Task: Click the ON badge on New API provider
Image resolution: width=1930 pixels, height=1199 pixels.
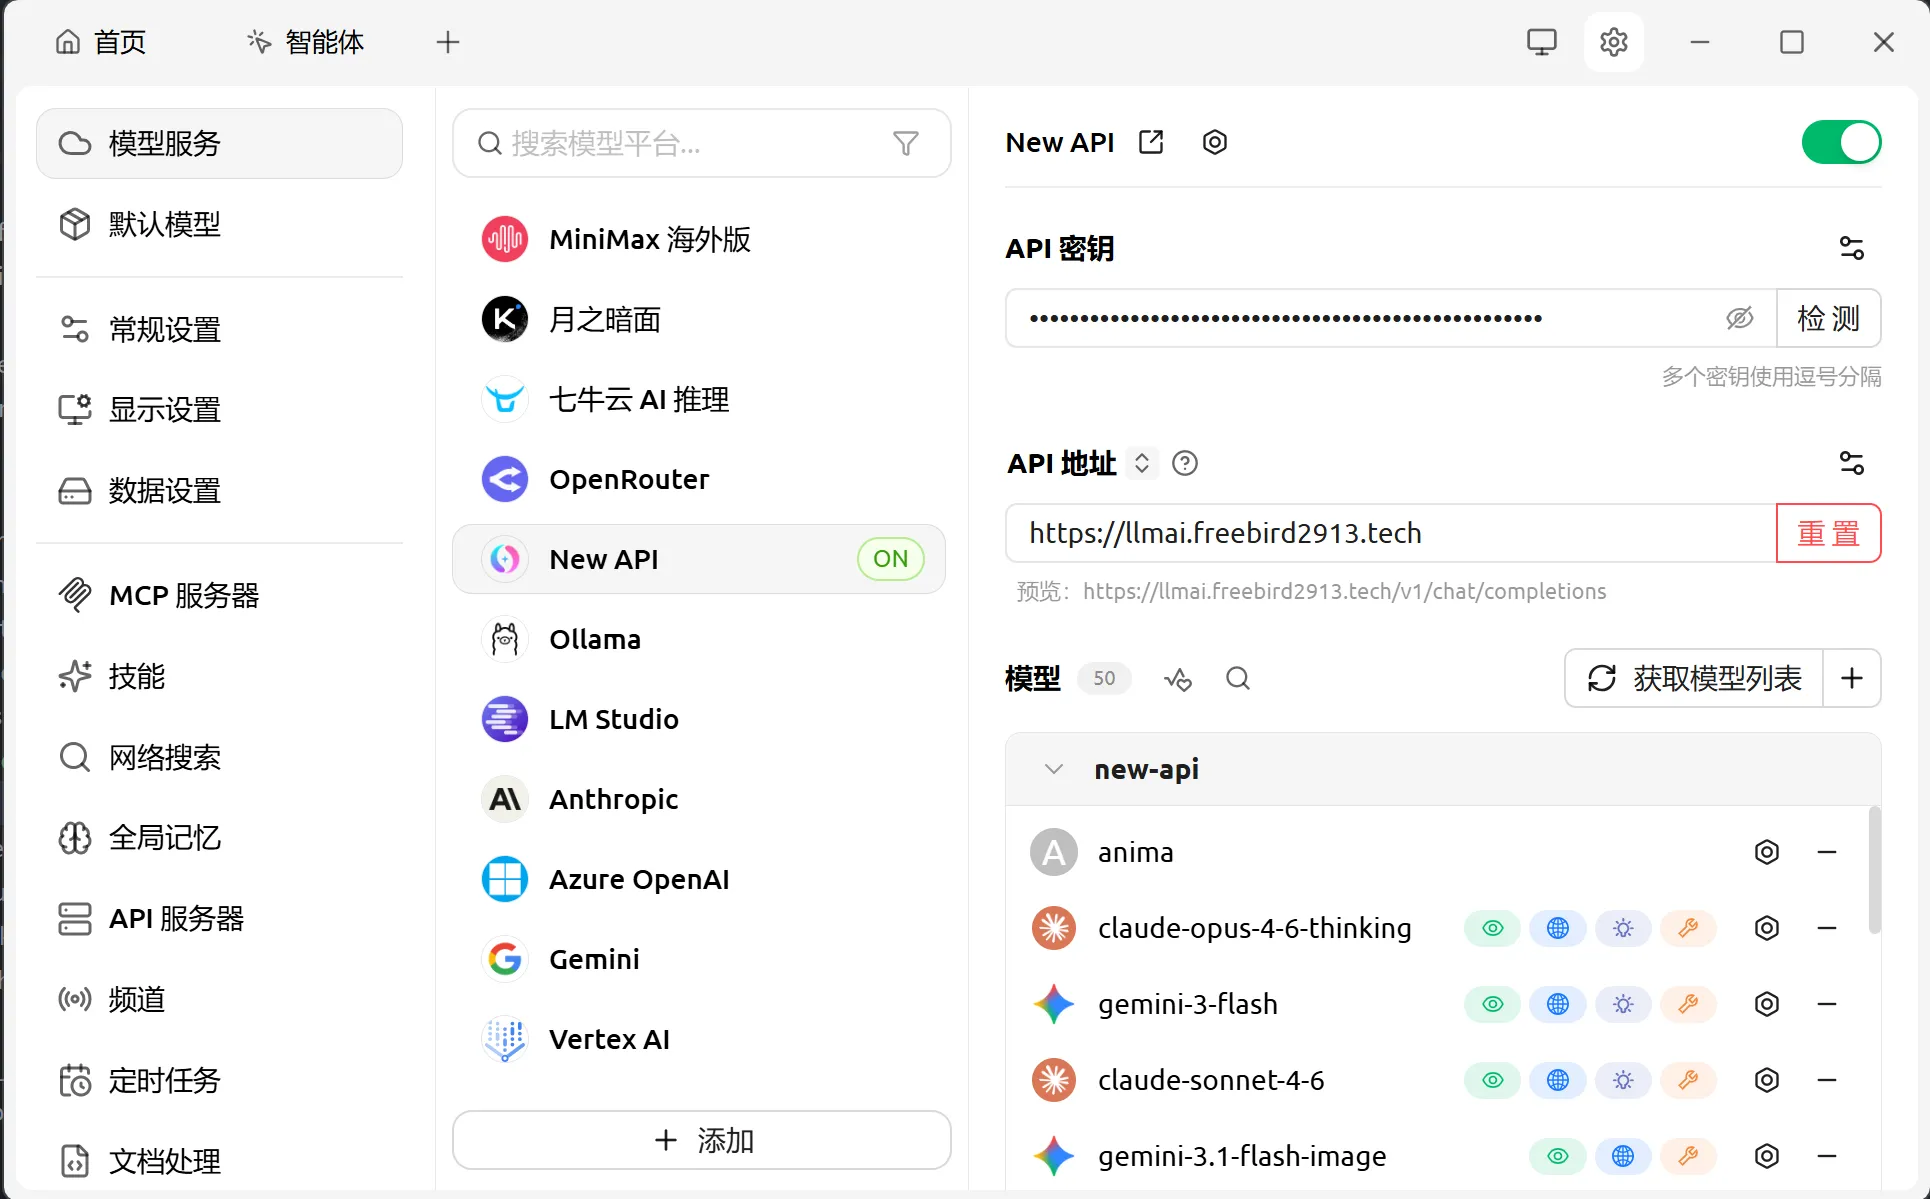Action: 891,559
